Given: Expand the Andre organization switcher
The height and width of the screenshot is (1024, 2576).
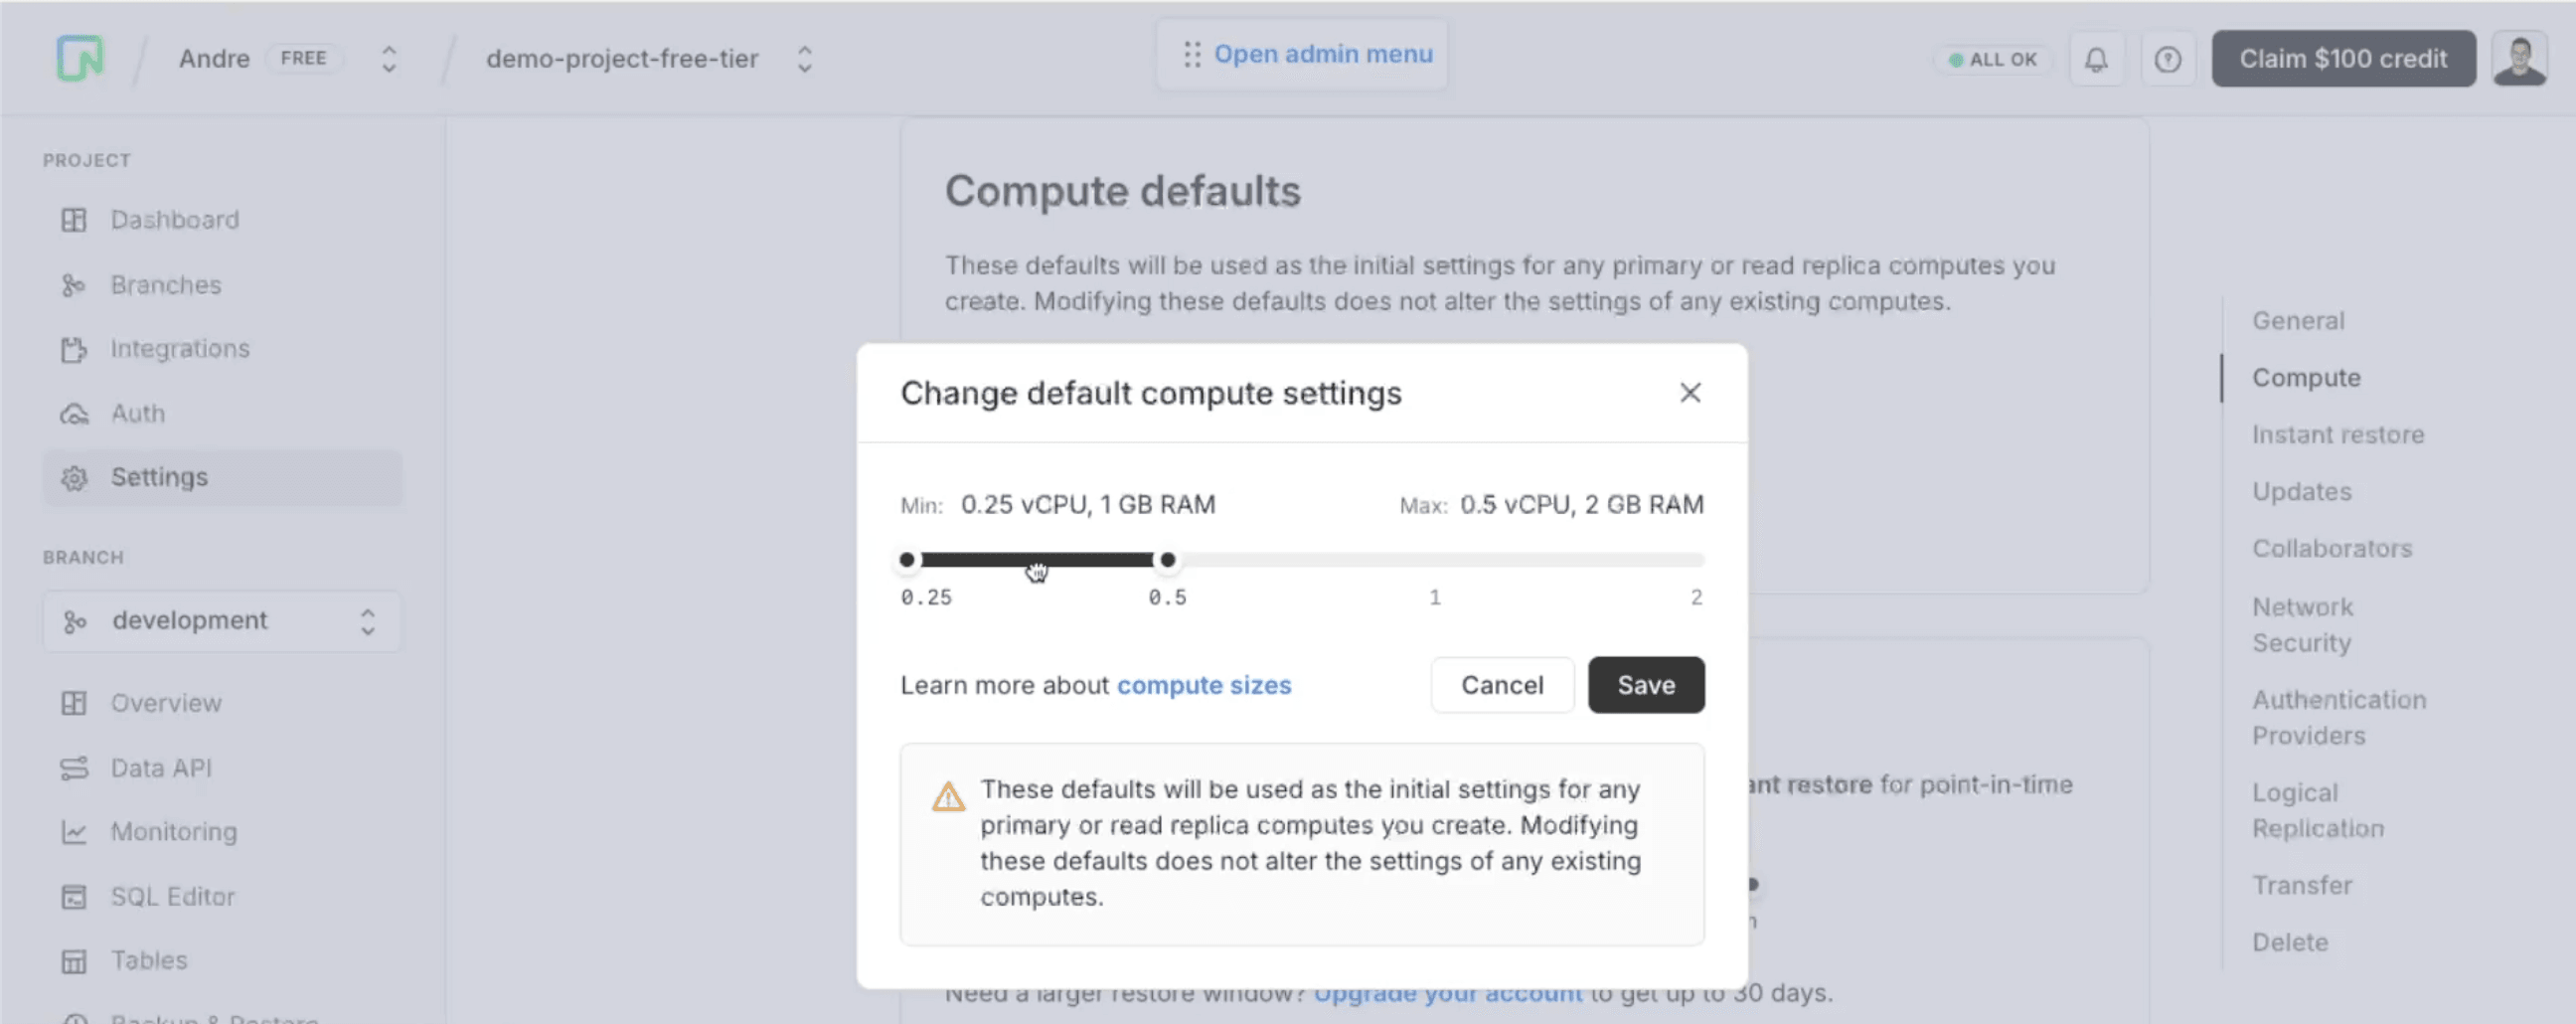Looking at the screenshot, I should (389, 59).
